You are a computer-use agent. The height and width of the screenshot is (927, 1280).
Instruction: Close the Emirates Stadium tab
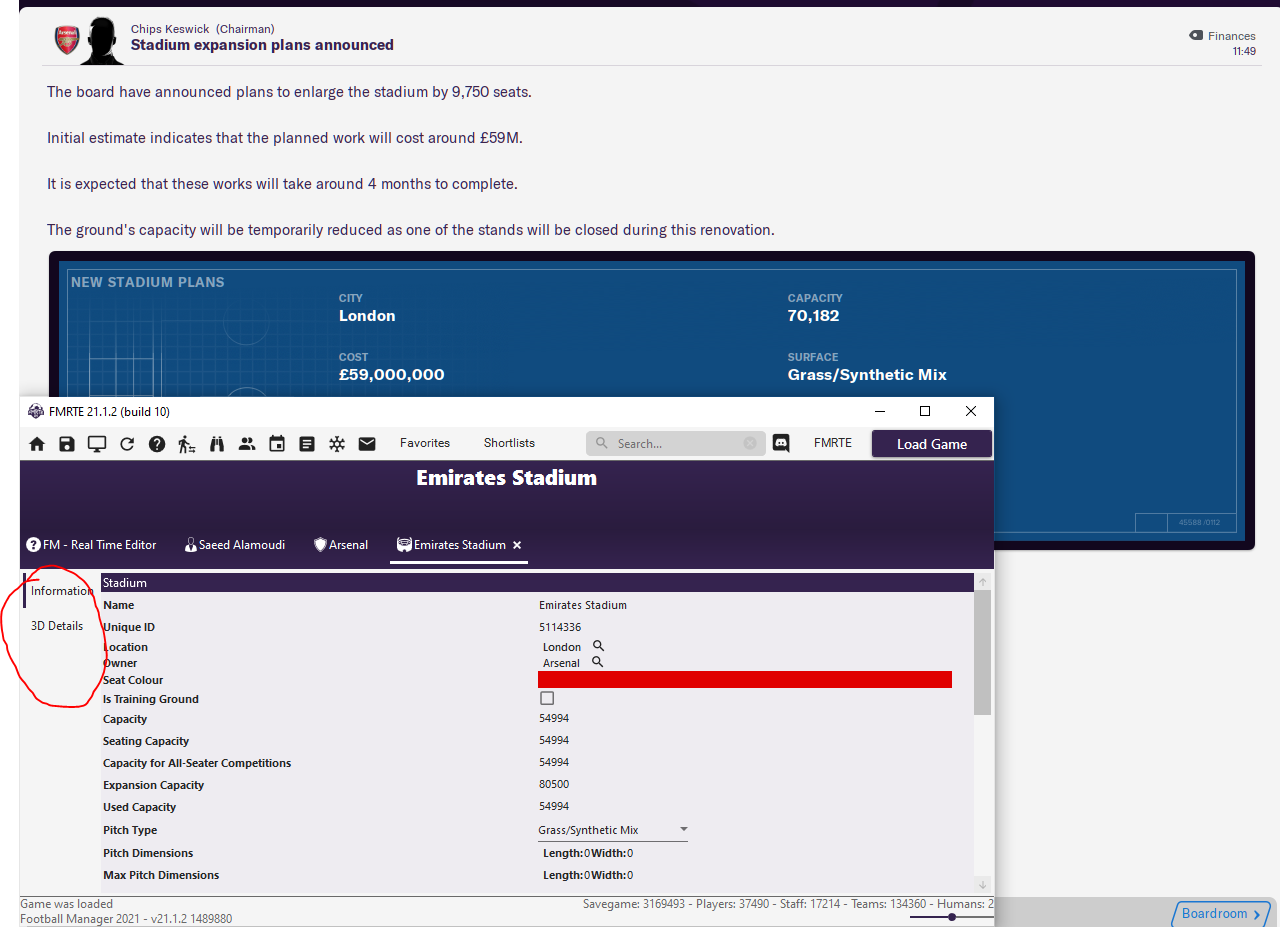tap(517, 545)
